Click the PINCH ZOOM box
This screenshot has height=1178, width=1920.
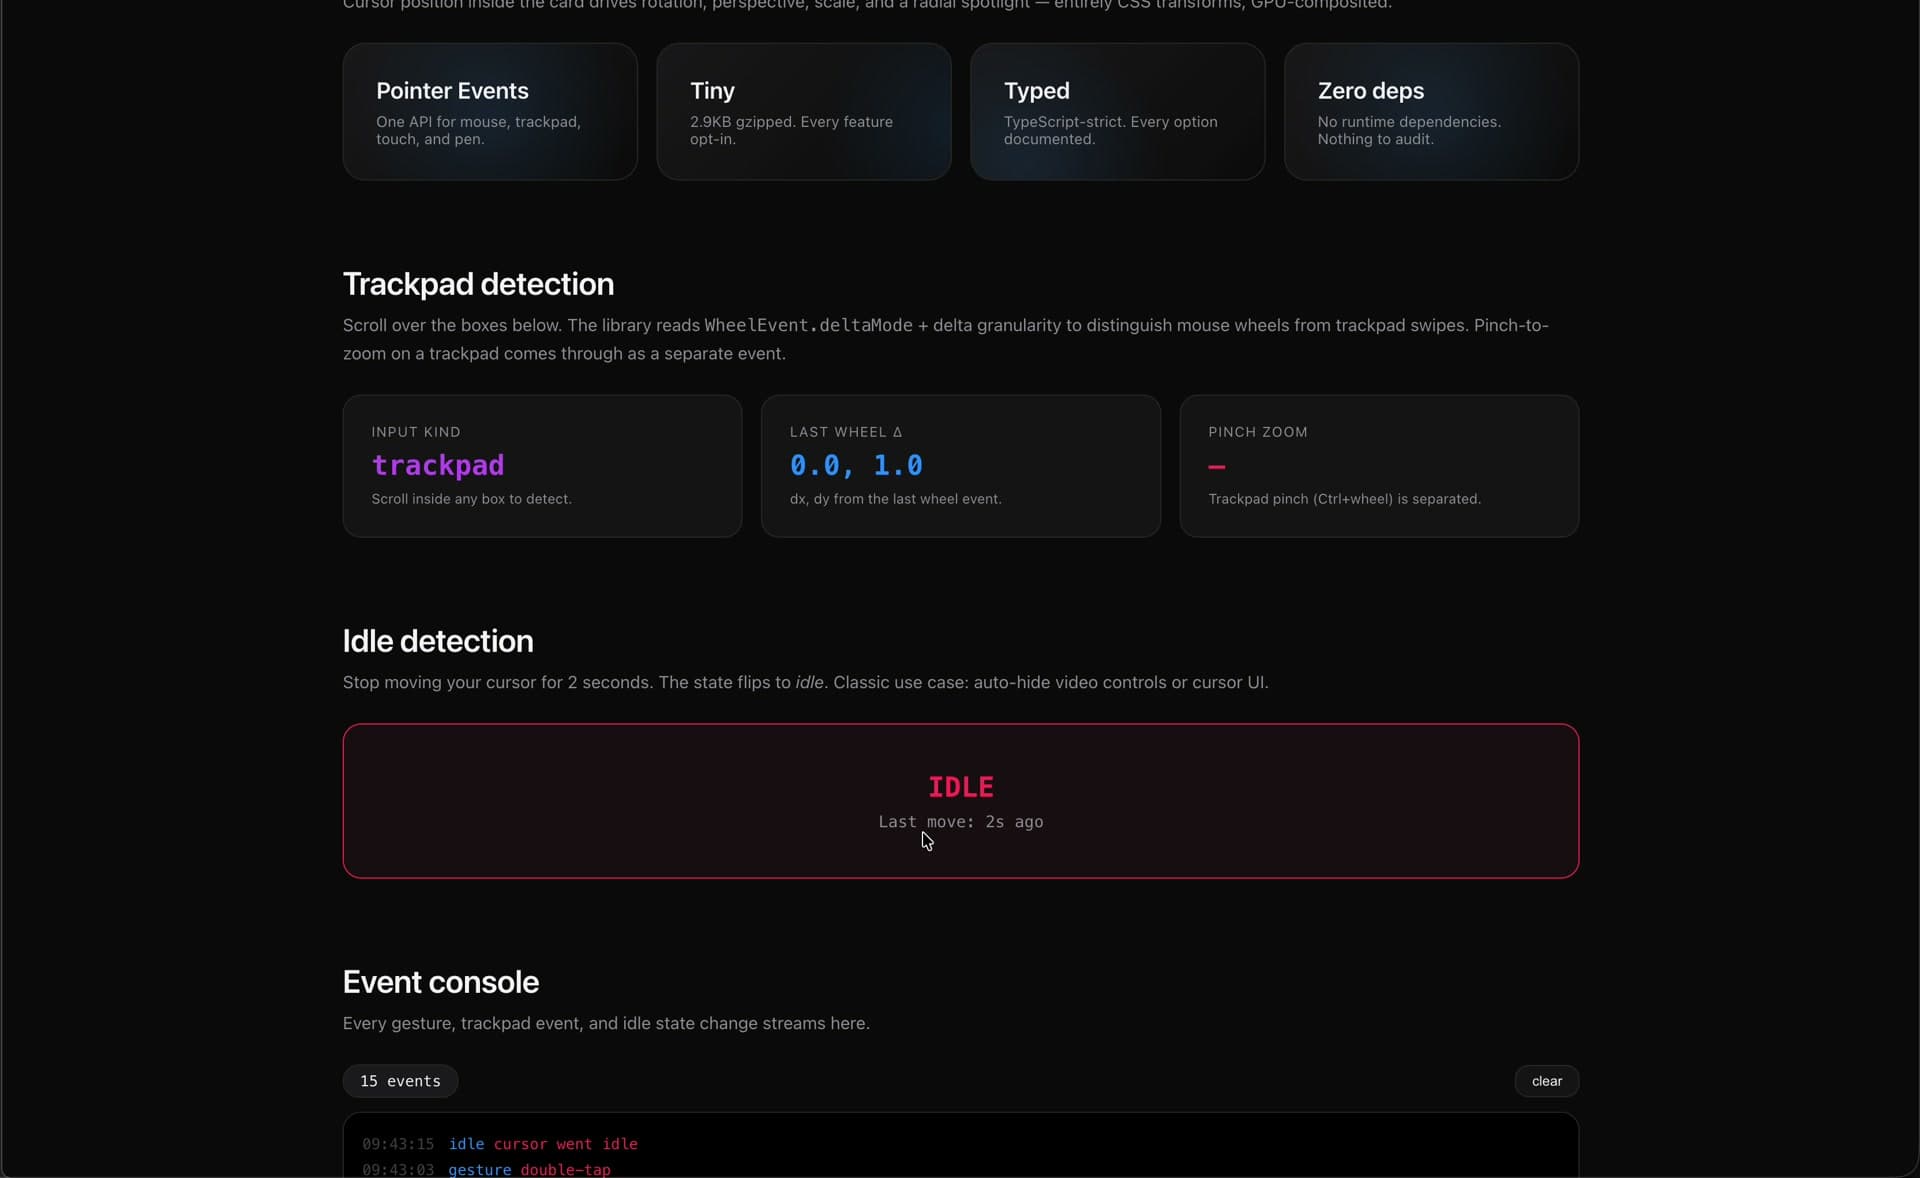(x=1380, y=466)
